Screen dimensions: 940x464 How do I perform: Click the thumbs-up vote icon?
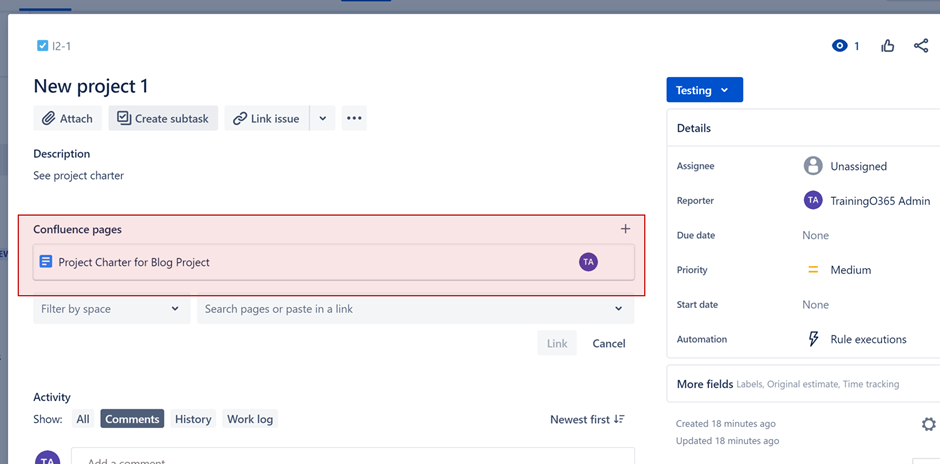887,46
